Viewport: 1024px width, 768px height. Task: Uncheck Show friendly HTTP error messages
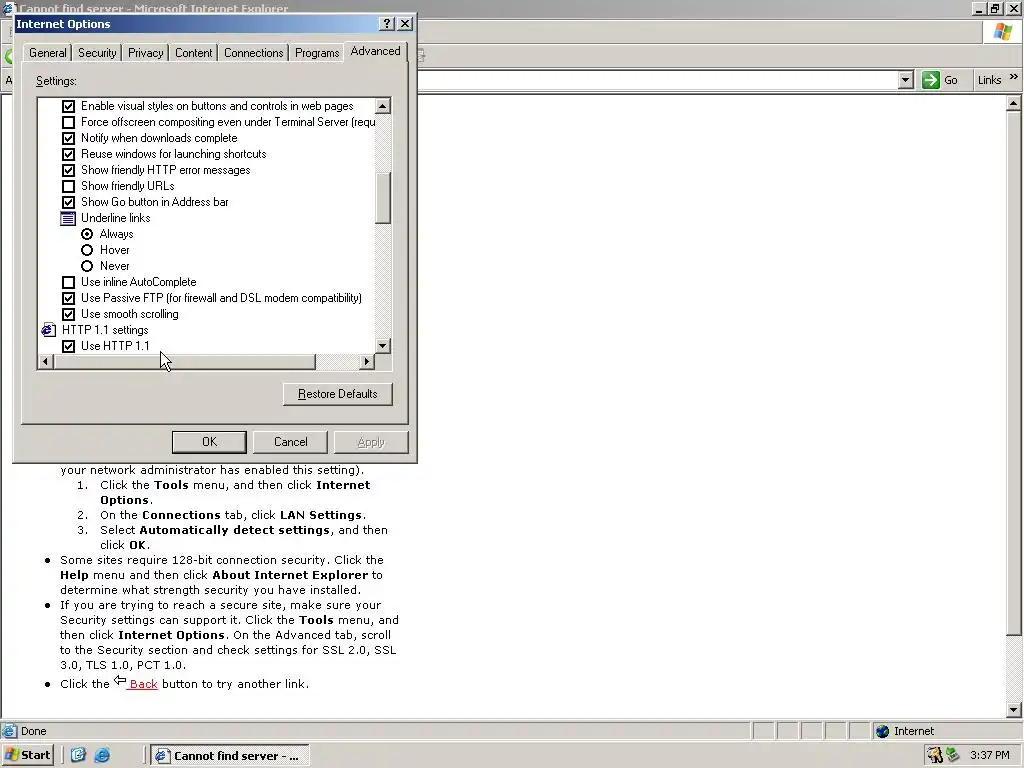pos(69,170)
